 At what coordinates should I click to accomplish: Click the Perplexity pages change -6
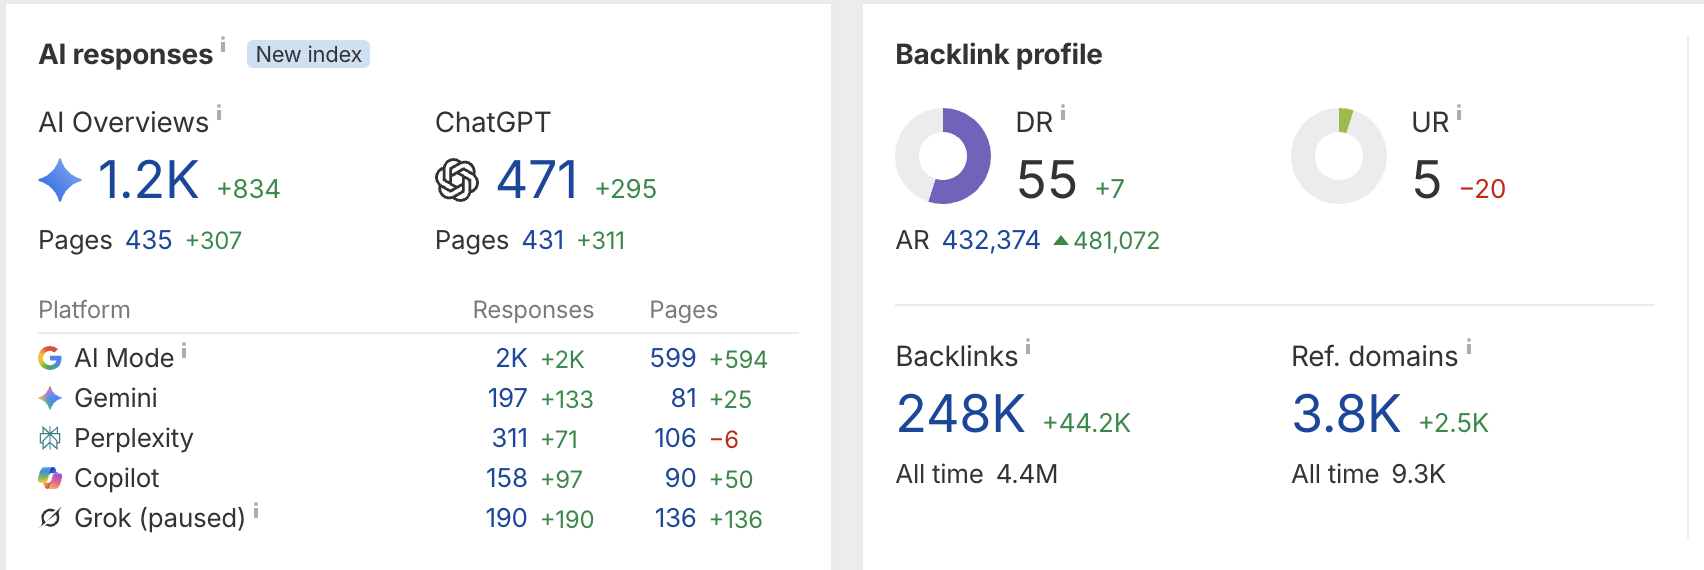pyautogui.click(x=724, y=439)
